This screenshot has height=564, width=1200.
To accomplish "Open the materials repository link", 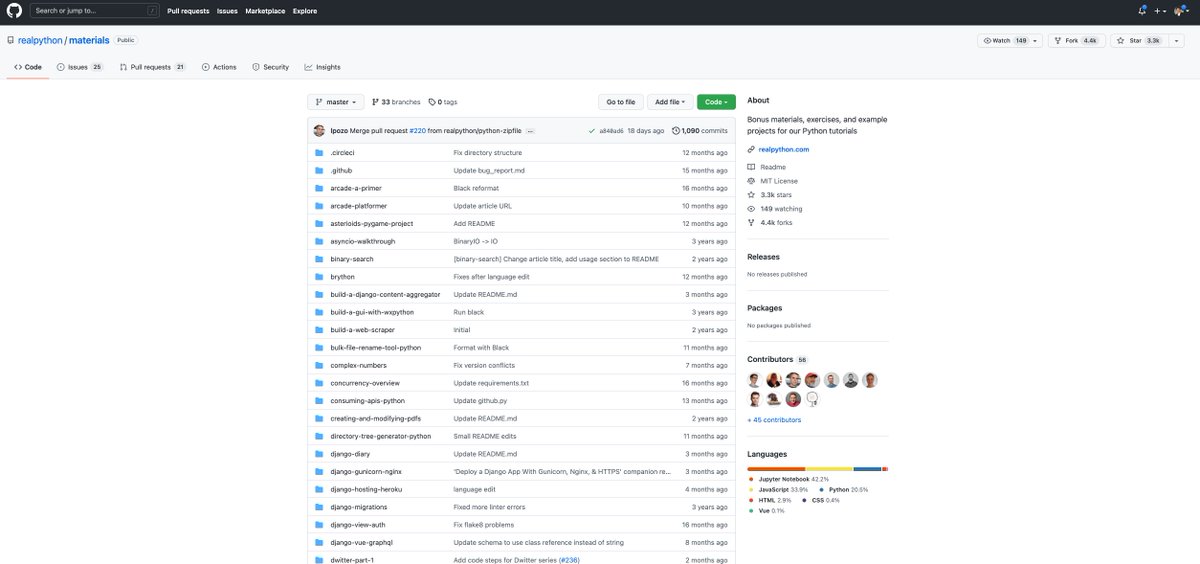I will 89,40.
